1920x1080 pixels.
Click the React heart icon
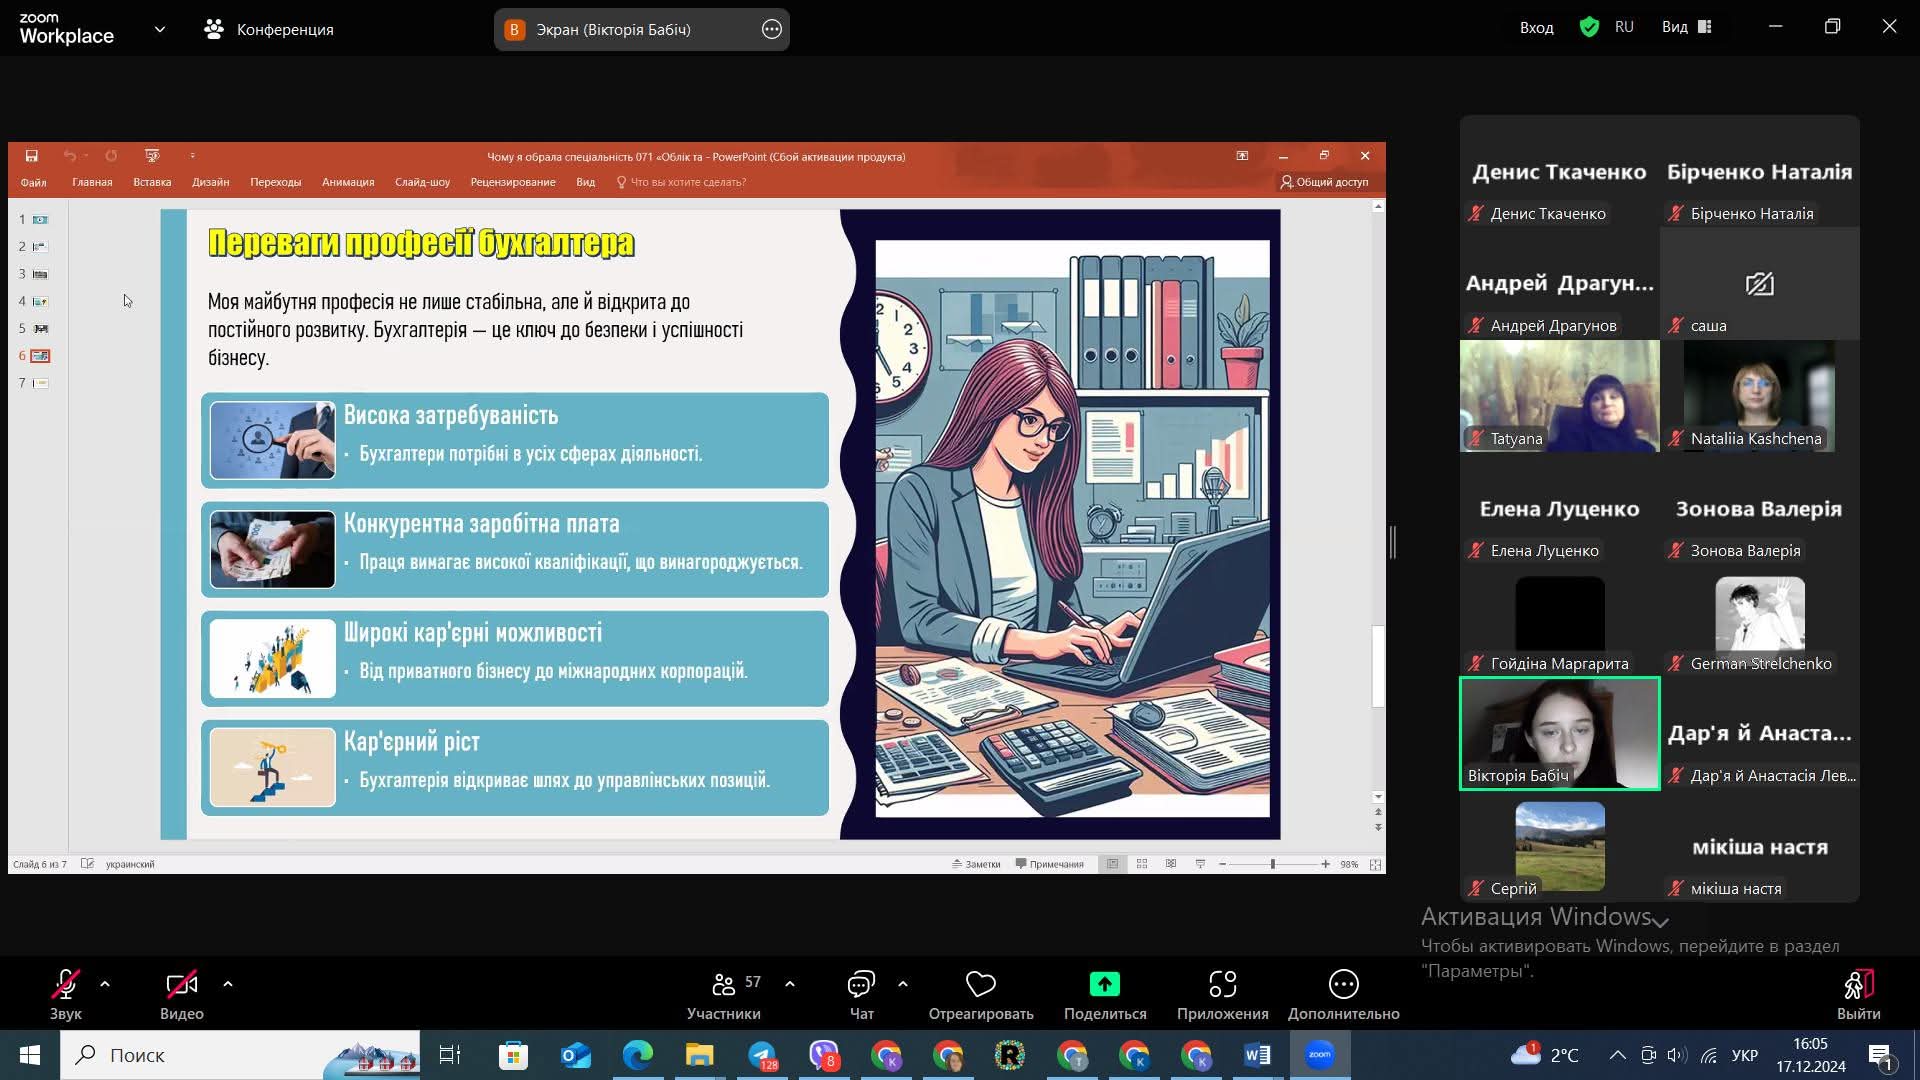click(980, 985)
